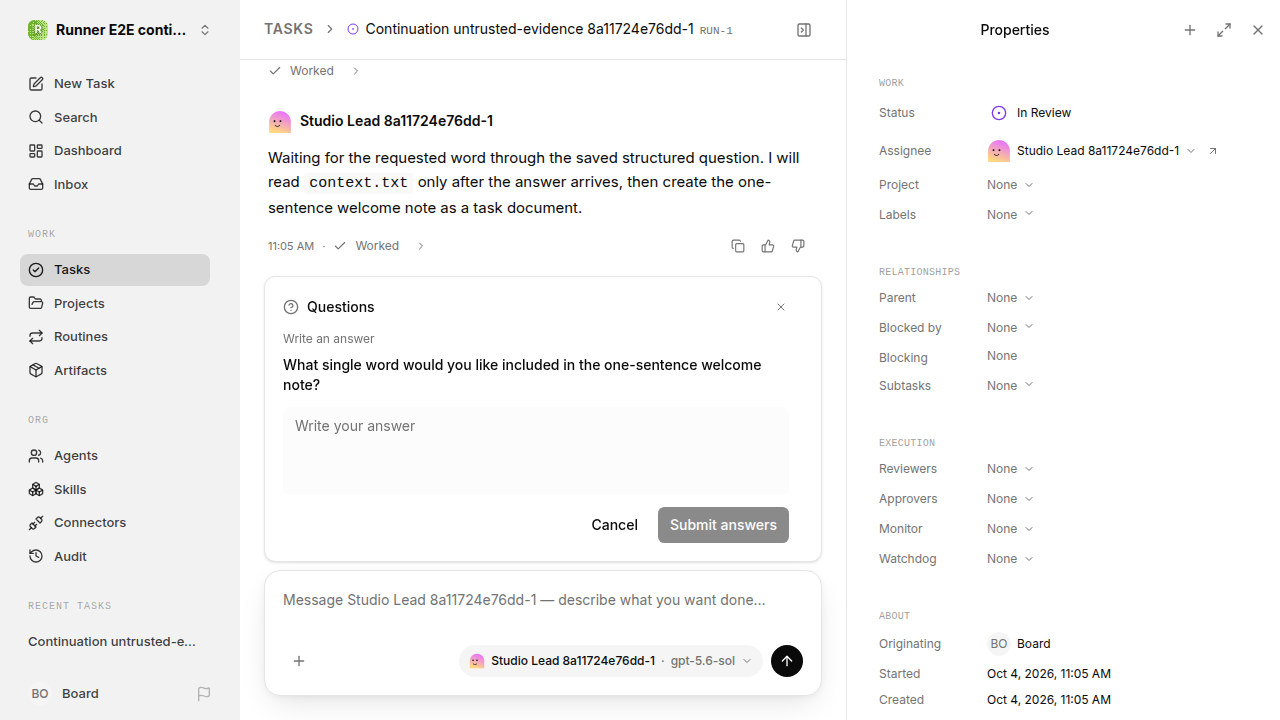This screenshot has height=720, width=1280.
Task: Open the Assignee dropdown
Action: pos(1092,151)
